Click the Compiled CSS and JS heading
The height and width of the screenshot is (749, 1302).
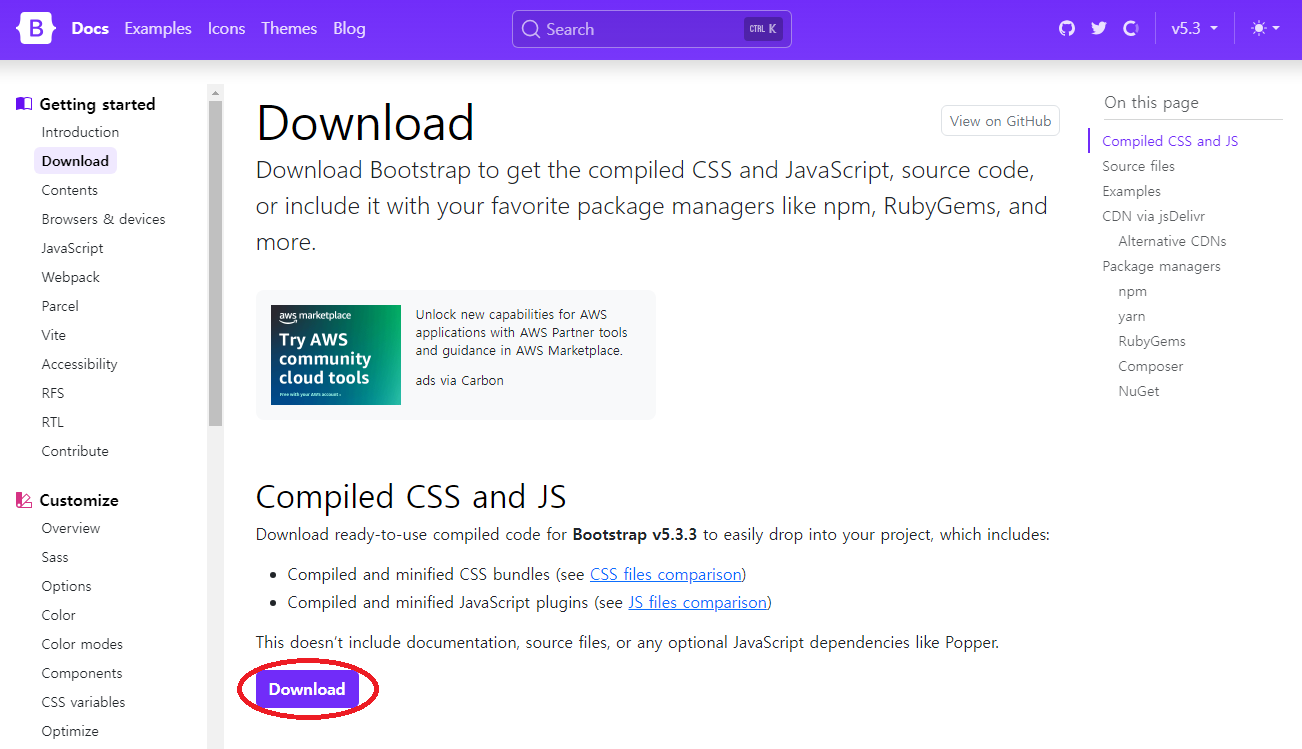(x=411, y=496)
